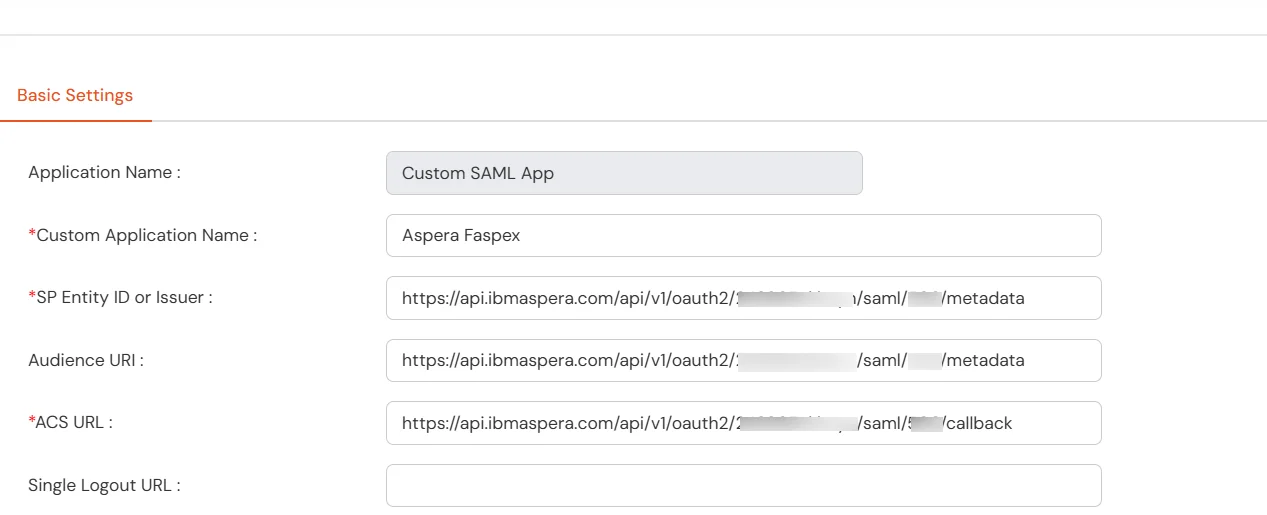Click the "Audience URI :" label text
Viewport: 1267px width, 515px height.
[x=86, y=360]
